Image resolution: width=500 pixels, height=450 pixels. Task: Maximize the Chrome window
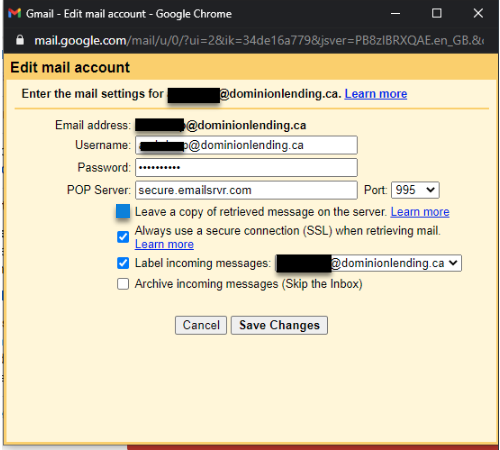click(x=437, y=13)
